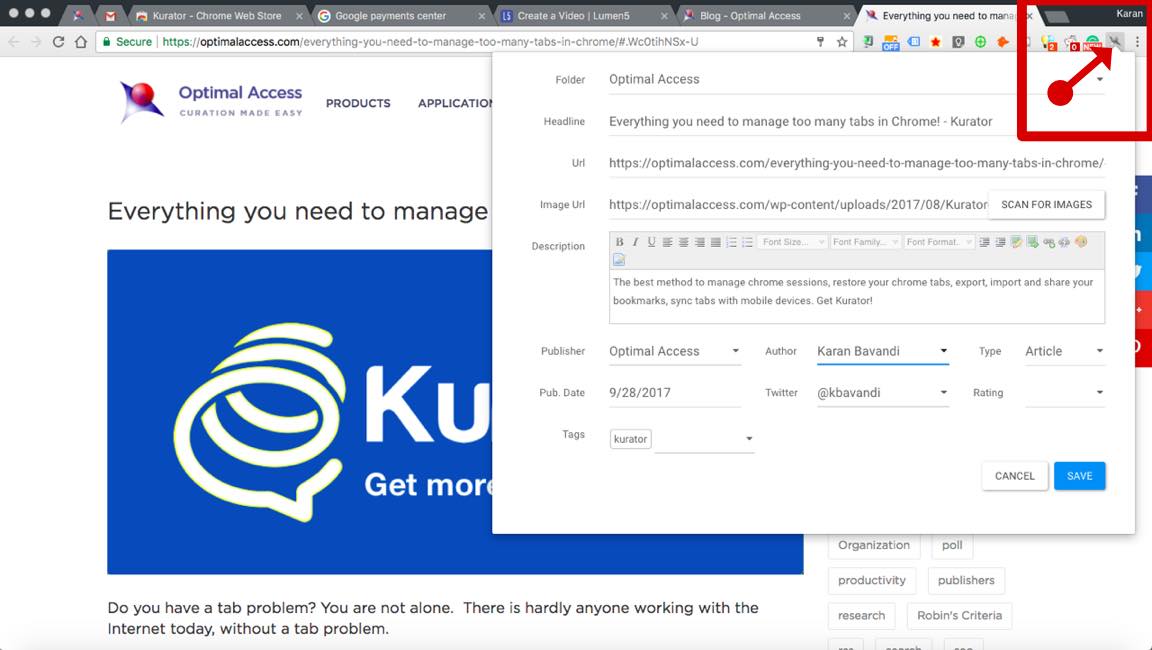Screen dimensions: 1152x650
Task: Click into the description text area
Action: click(x=857, y=297)
